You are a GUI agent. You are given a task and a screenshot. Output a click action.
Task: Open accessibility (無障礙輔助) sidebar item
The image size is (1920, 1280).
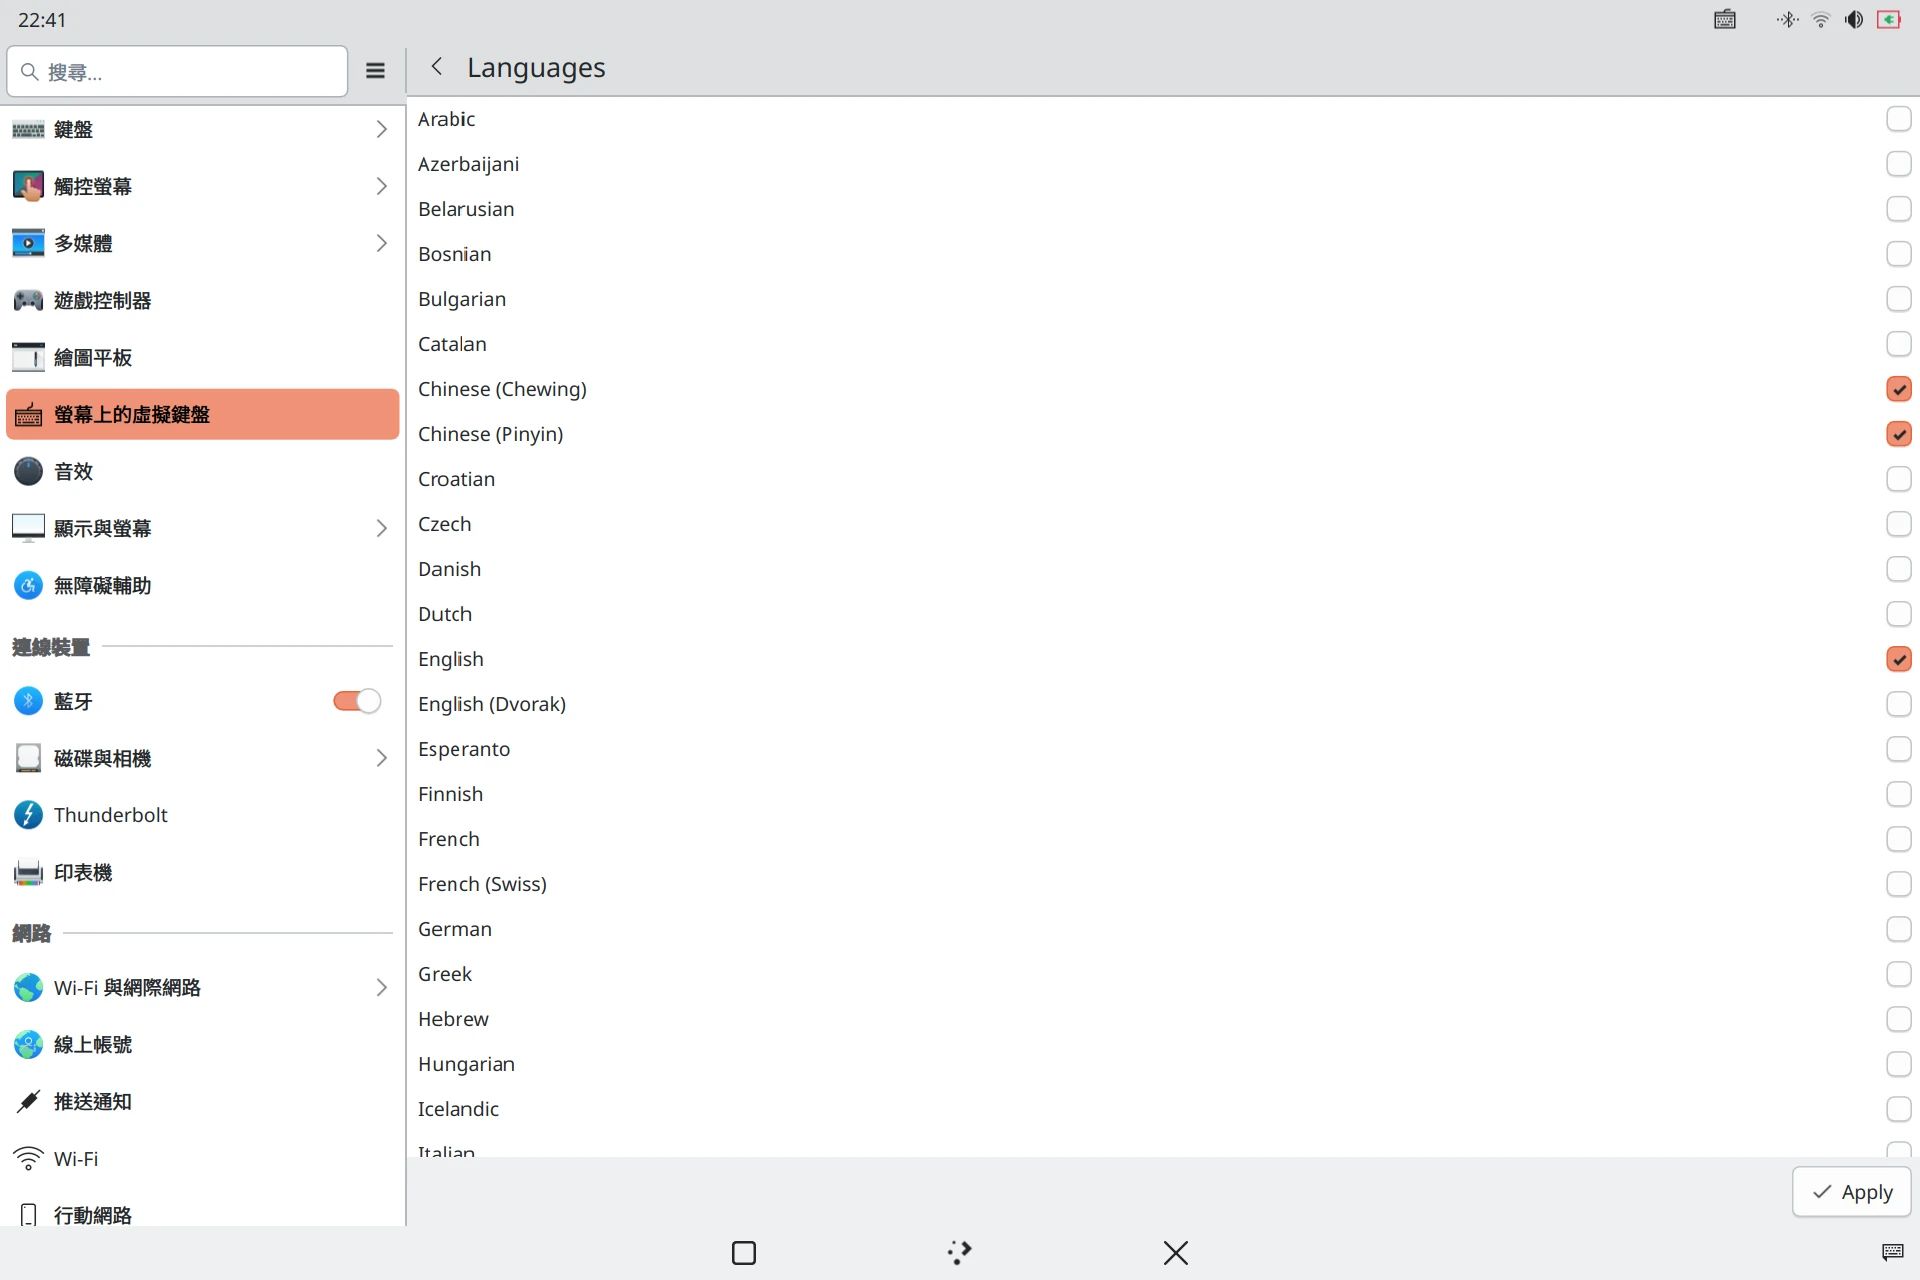click(x=102, y=585)
